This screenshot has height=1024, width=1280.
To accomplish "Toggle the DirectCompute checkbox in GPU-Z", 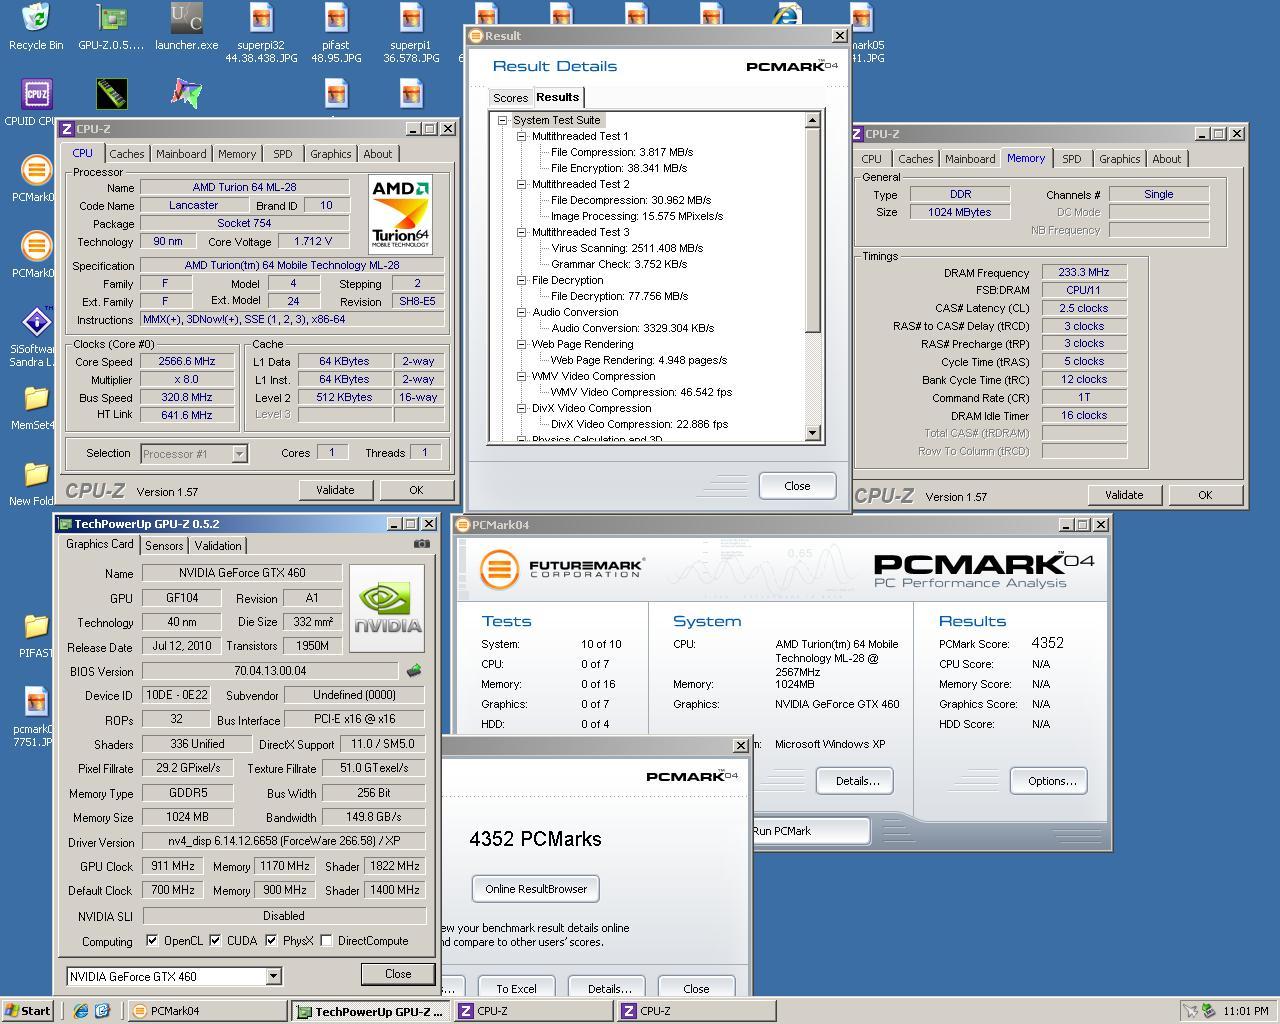I will coord(326,941).
